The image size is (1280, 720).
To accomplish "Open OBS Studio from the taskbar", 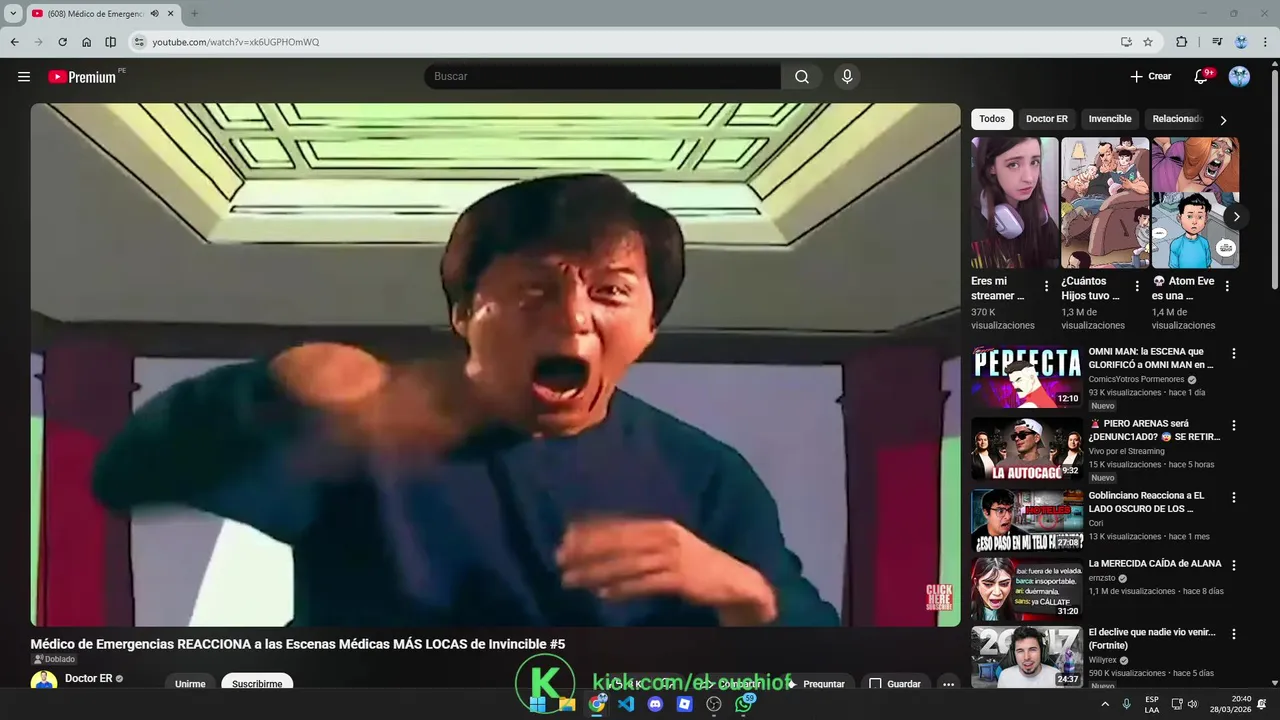I will coord(714,704).
